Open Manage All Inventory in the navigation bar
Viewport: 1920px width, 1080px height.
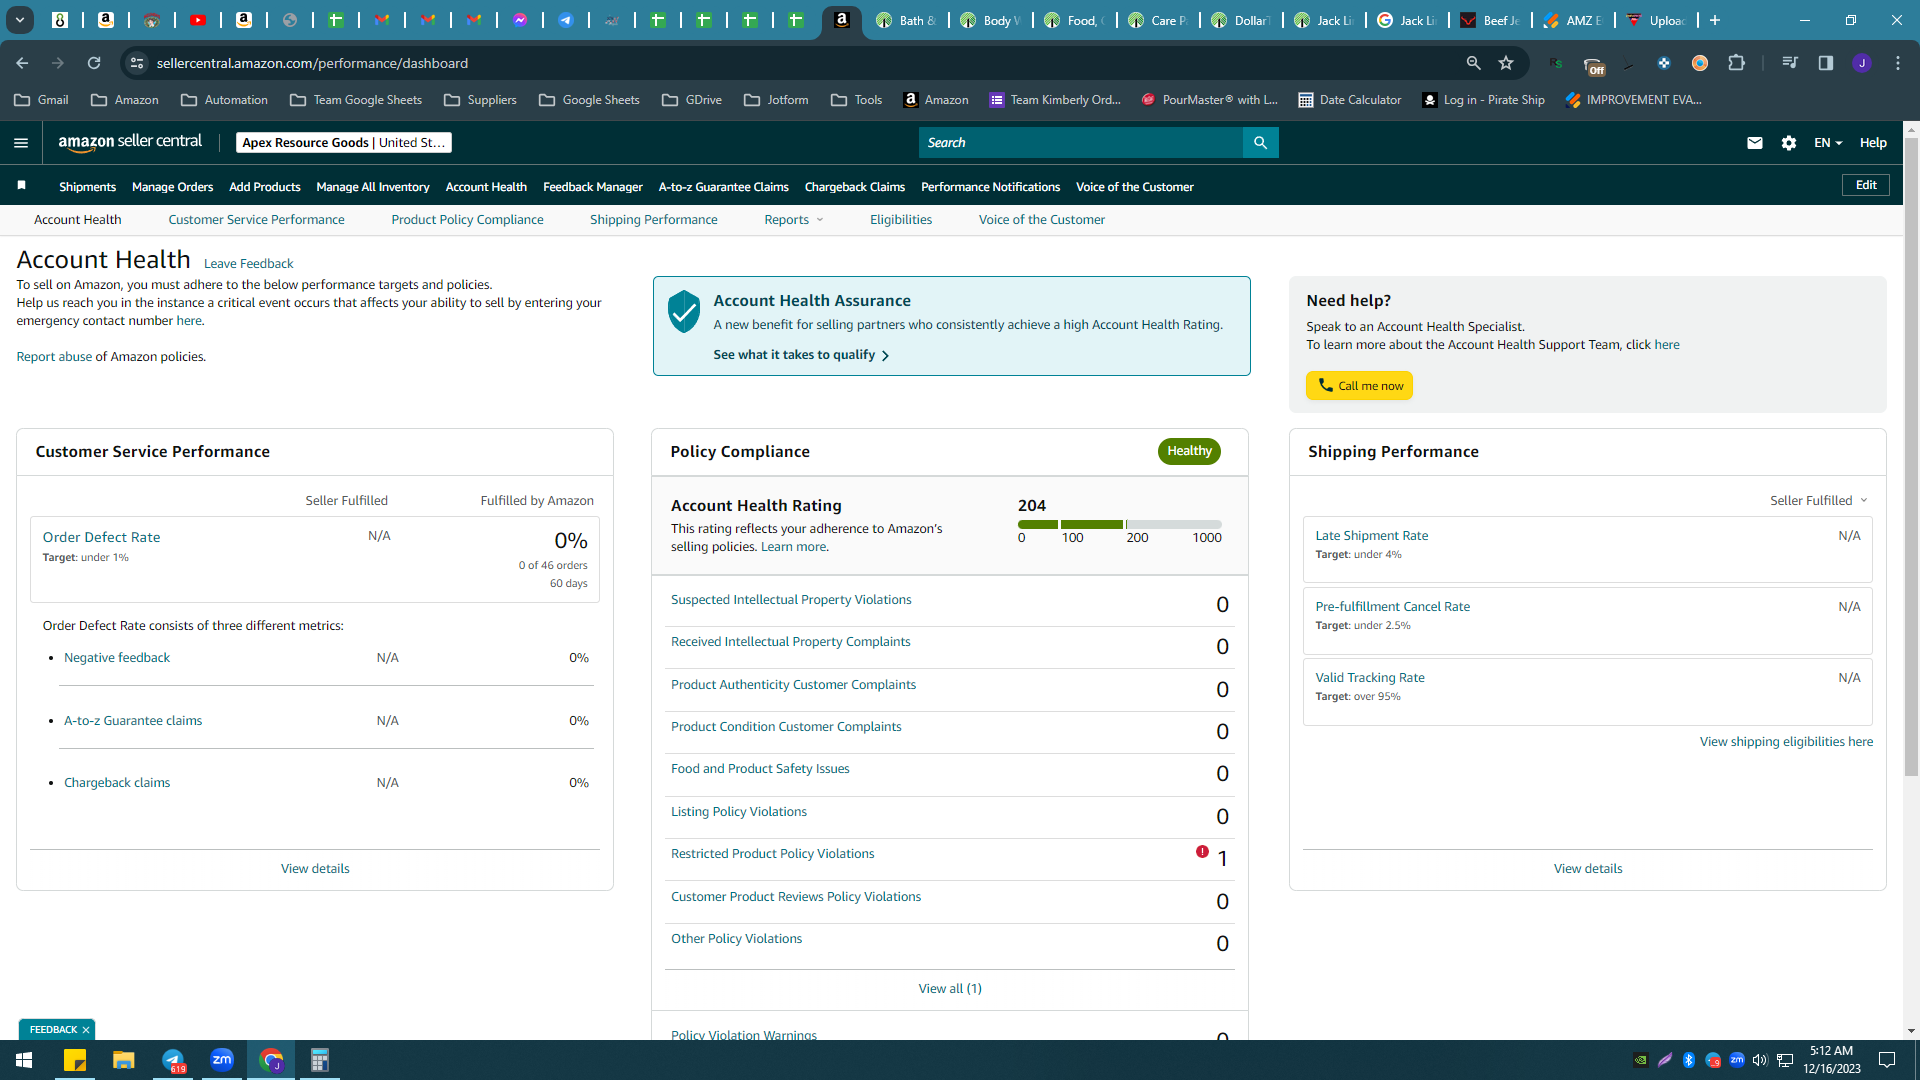click(x=373, y=187)
